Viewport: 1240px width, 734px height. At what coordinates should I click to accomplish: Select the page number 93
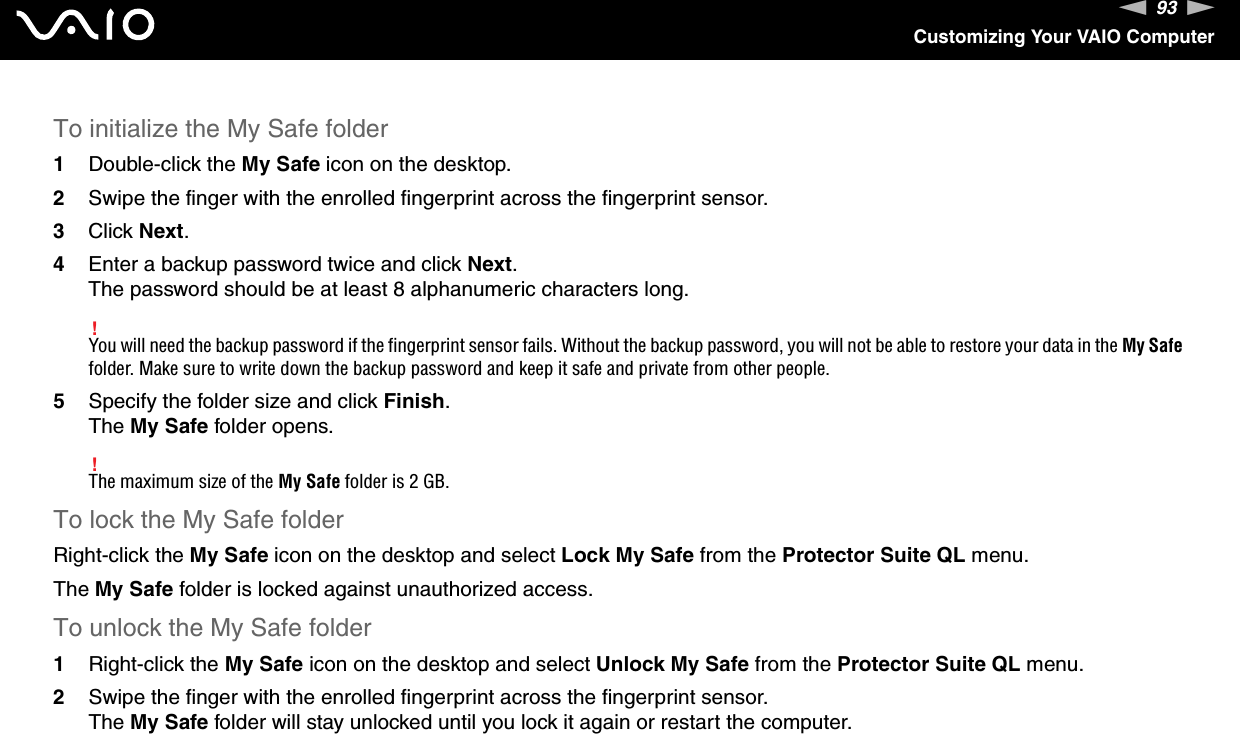click(1167, 9)
